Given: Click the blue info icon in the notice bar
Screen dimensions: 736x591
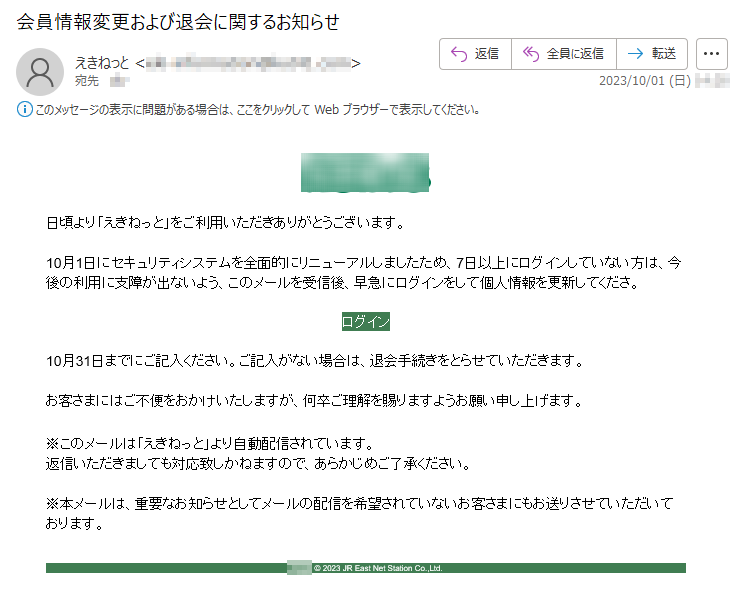Looking at the screenshot, I should [25, 109].
